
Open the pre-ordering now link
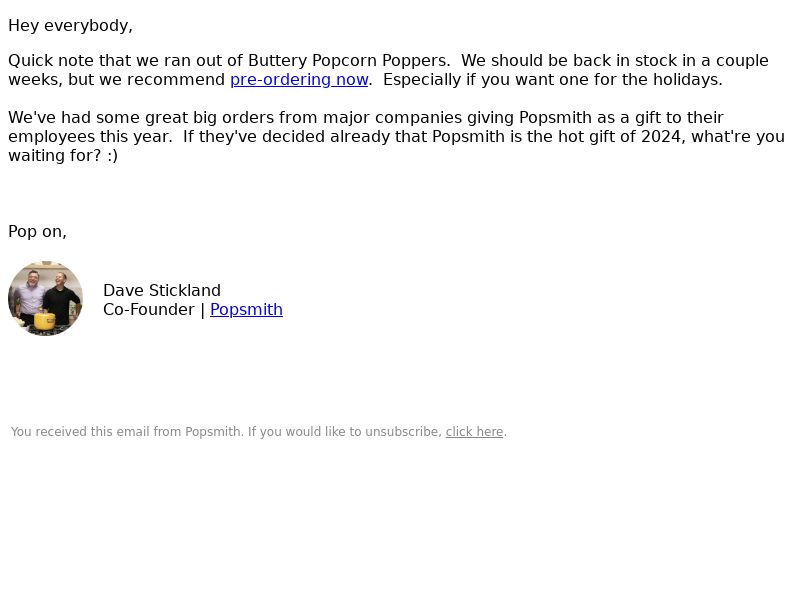299,80
